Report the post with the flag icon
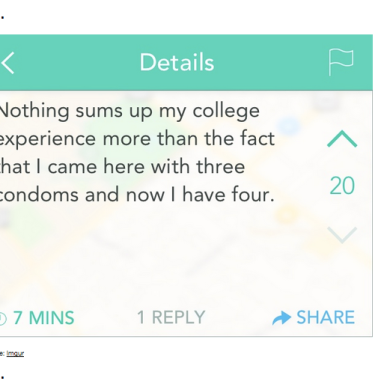Screen dimensions: 384x384 point(341,62)
